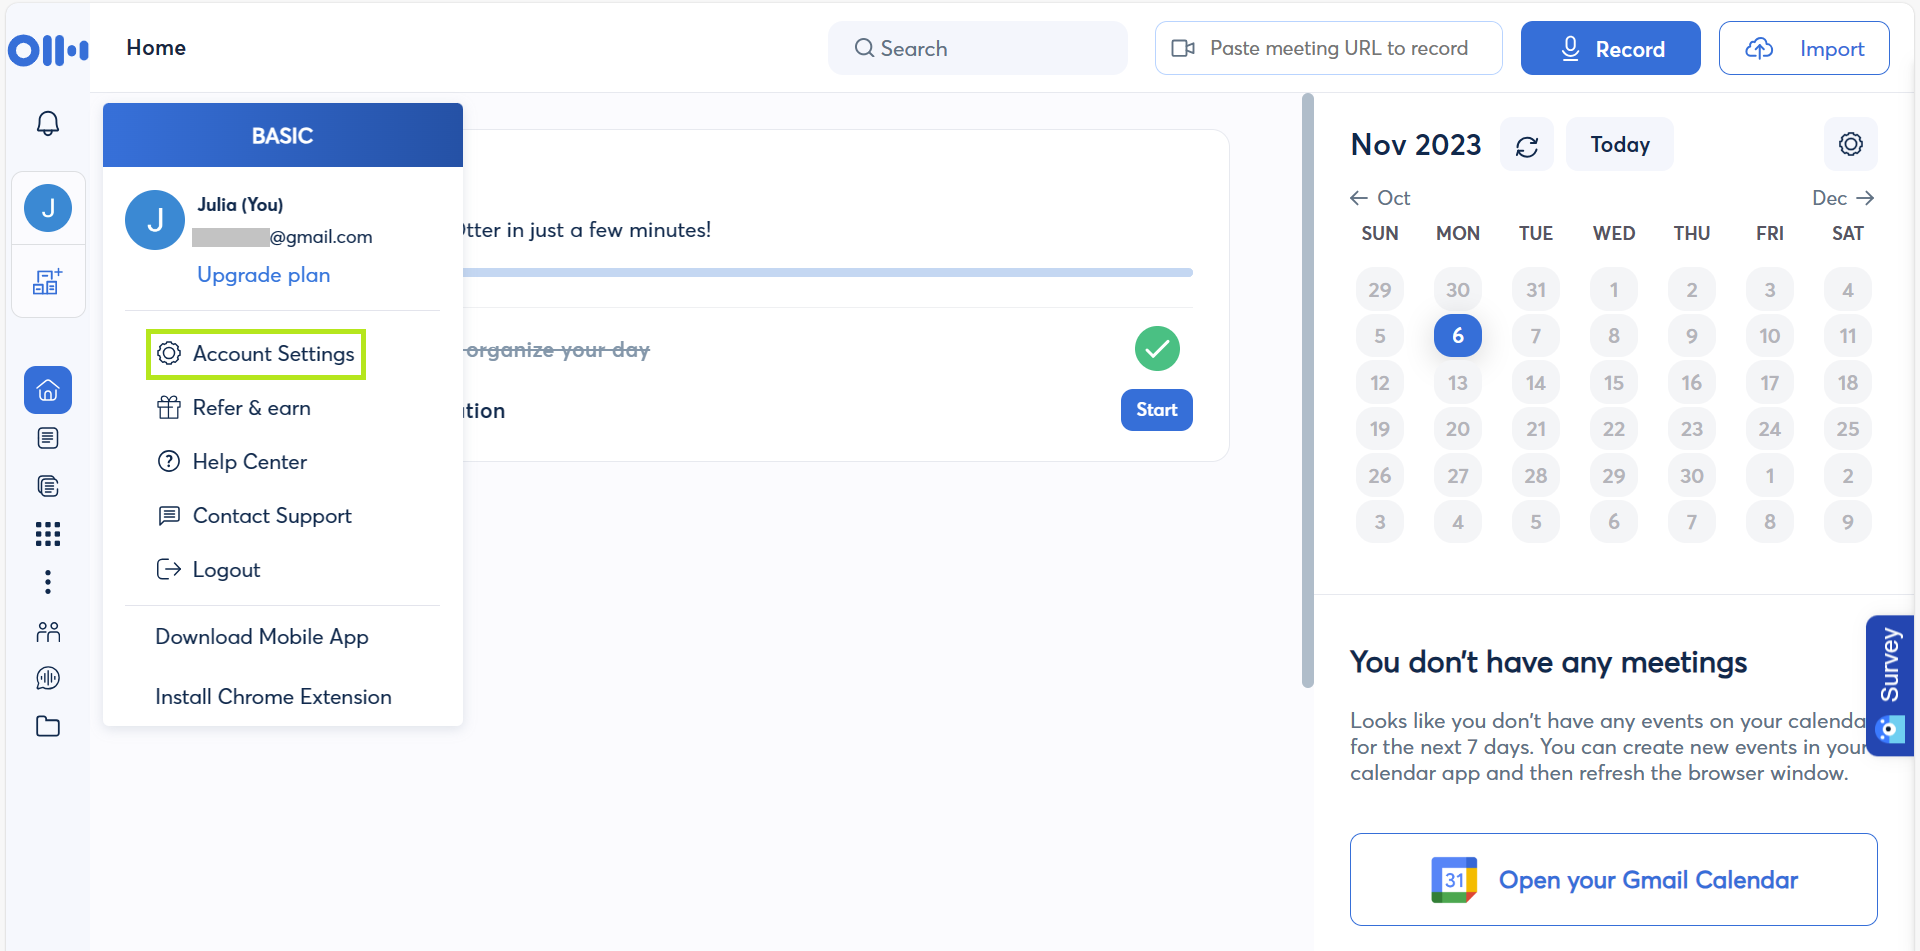Open the notifications bell icon

tap(48, 123)
